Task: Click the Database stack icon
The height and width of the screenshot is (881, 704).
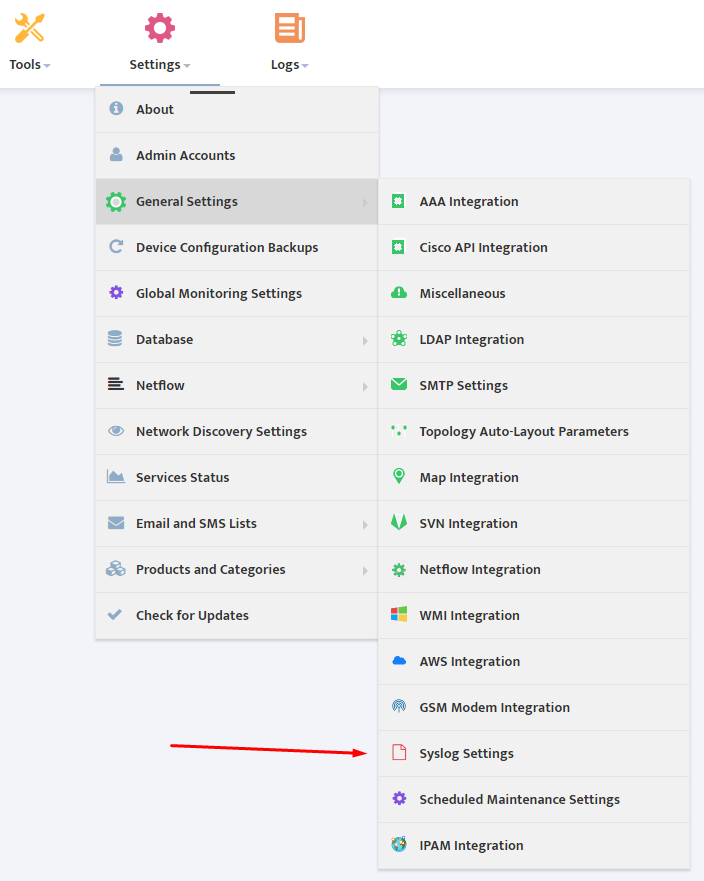Action: tap(115, 338)
